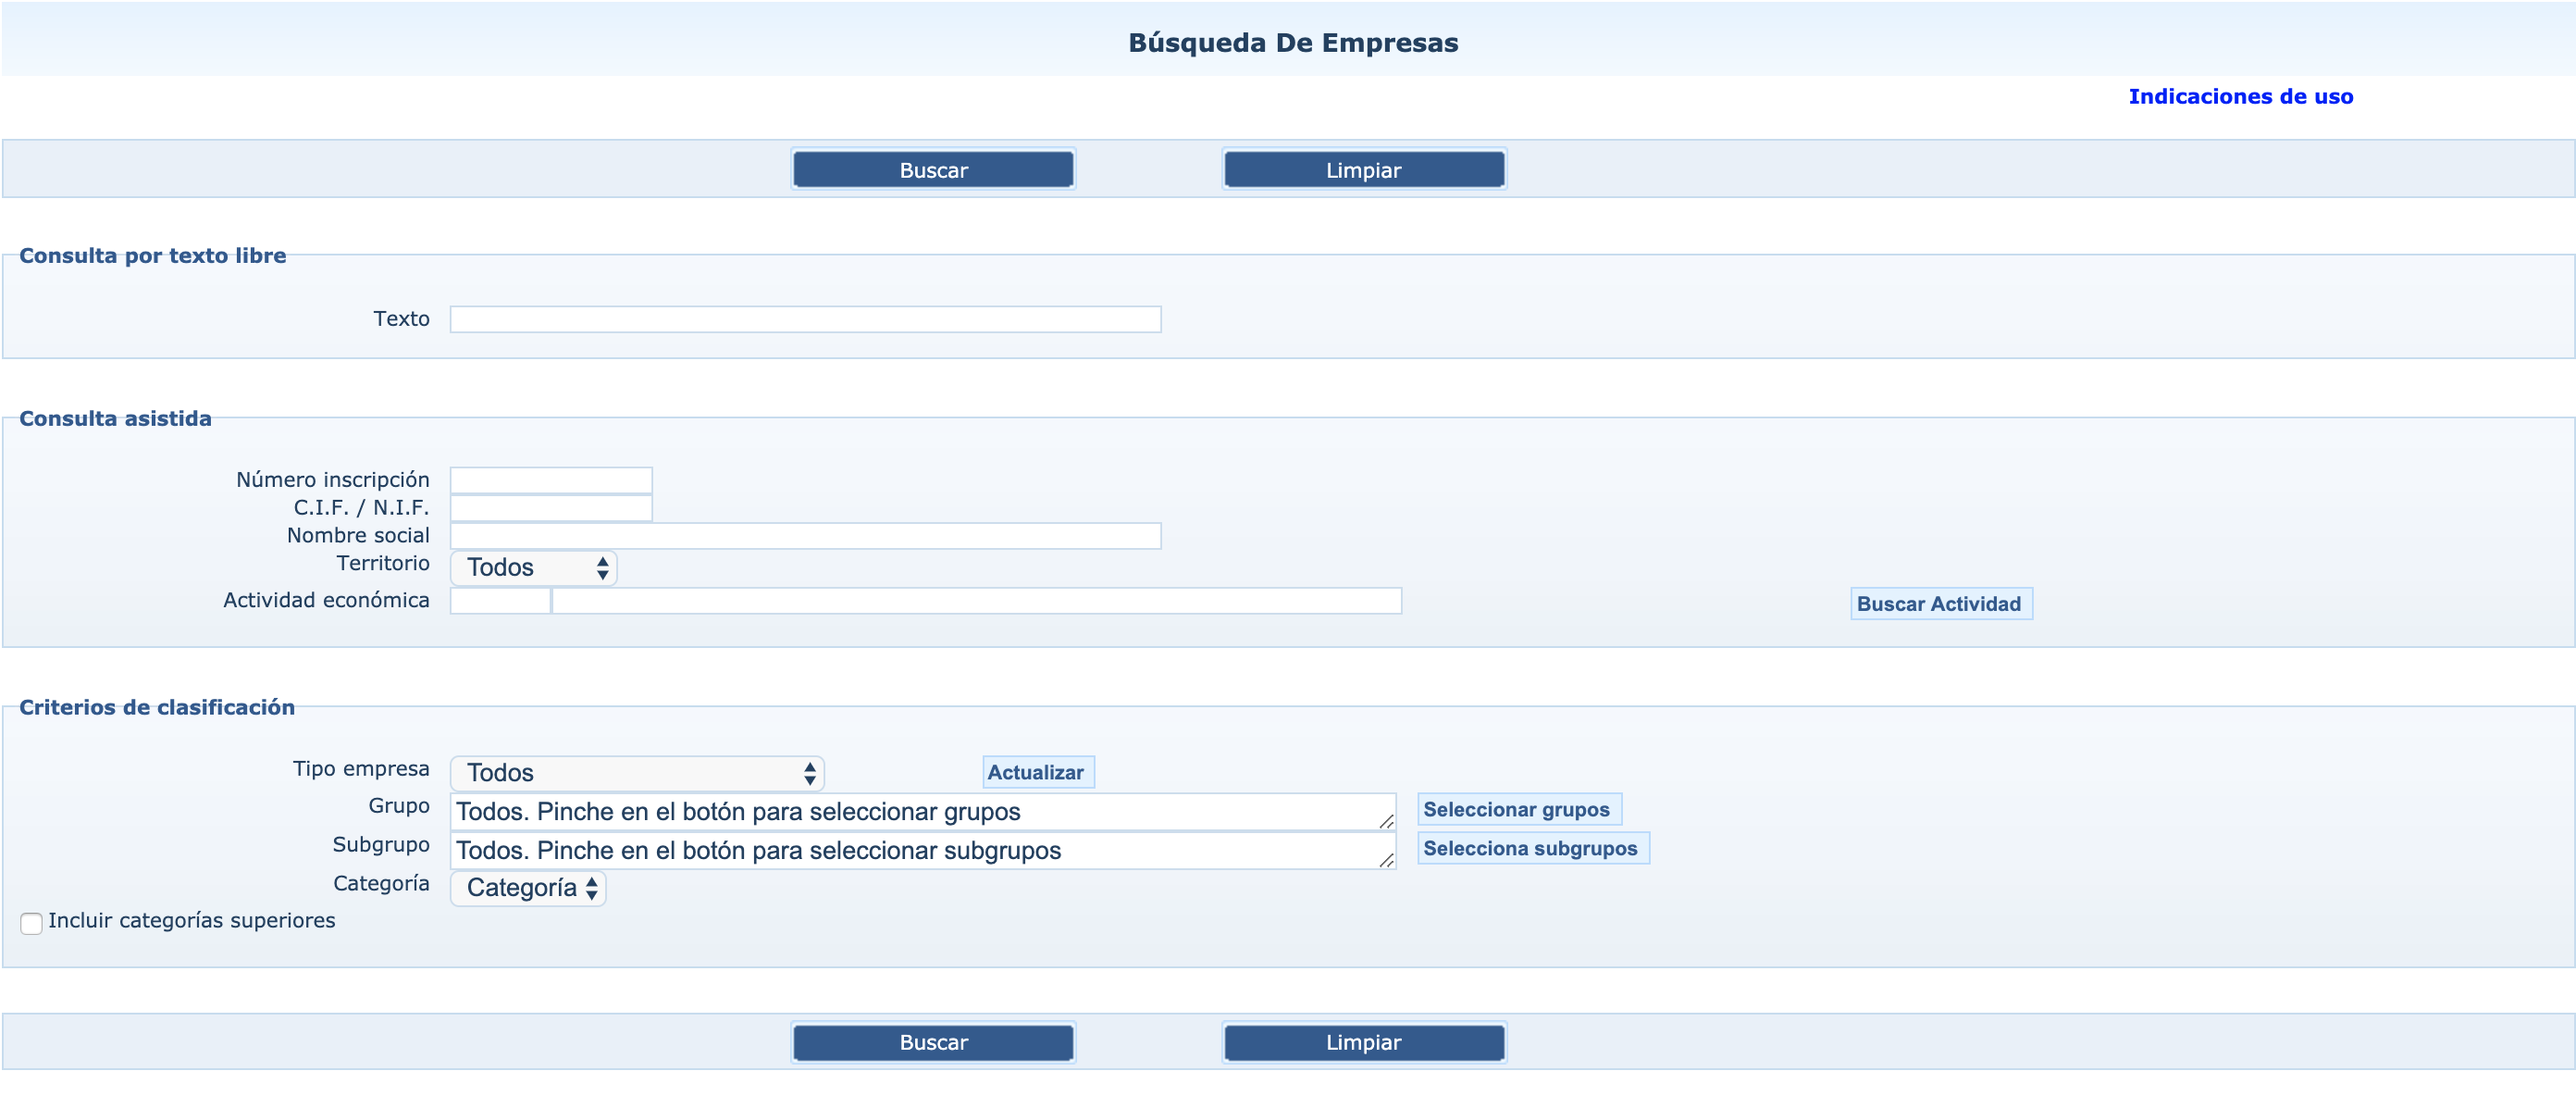Expand the Tipo empresa dropdown

(637, 773)
